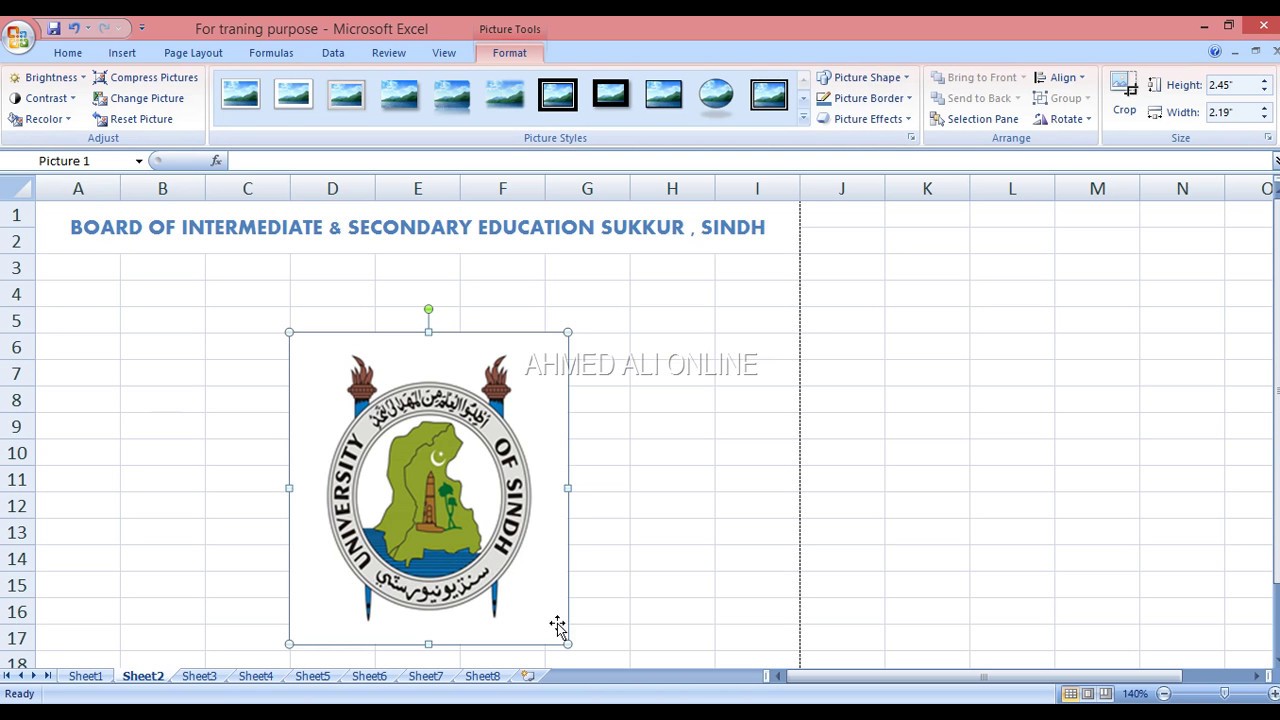Image resolution: width=1280 pixels, height=720 pixels.
Task: Apply the eighth picture style, thick black frame
Action: click(611, 95)
